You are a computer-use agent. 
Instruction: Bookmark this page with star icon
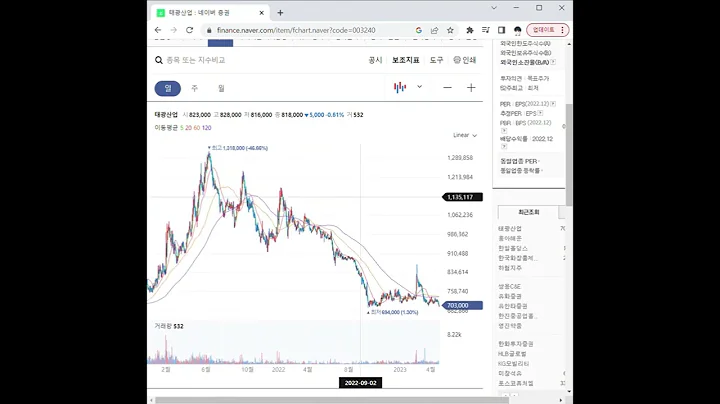point(450,30)
